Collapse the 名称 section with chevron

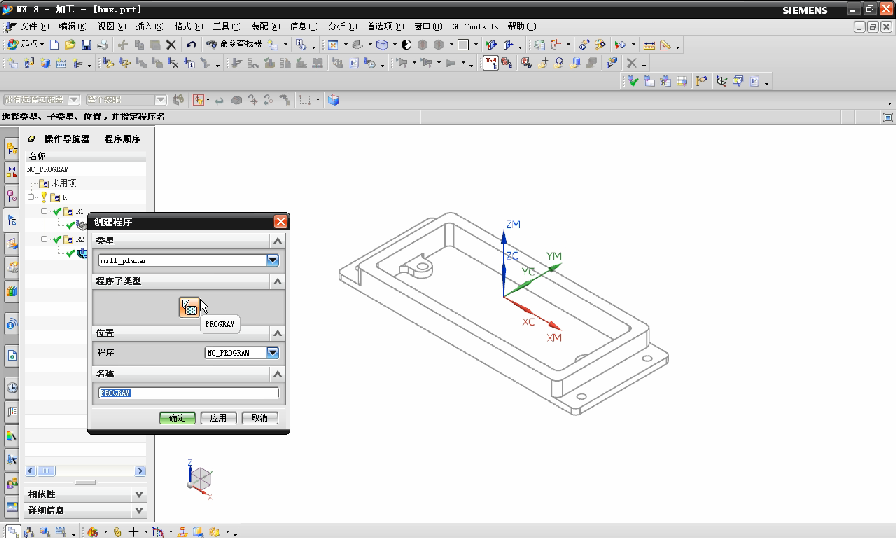point(278,373)
